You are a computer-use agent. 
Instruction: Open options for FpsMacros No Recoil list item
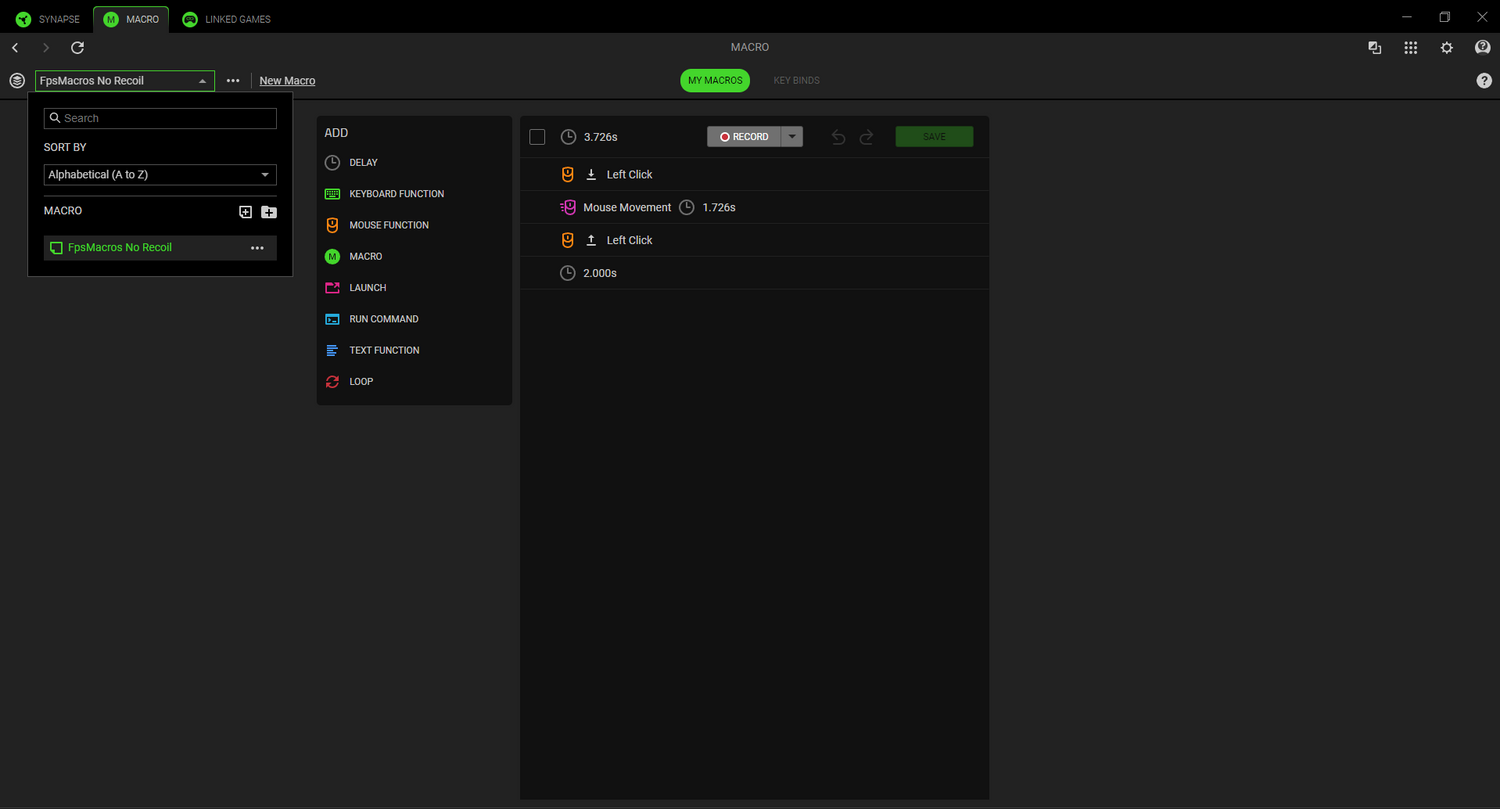click(257, 248)
